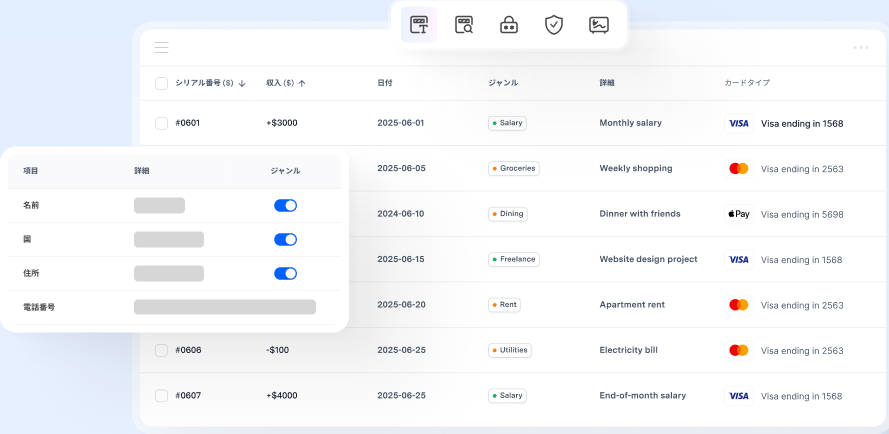Click the three-dot more options icon

(x=860, y=47)
